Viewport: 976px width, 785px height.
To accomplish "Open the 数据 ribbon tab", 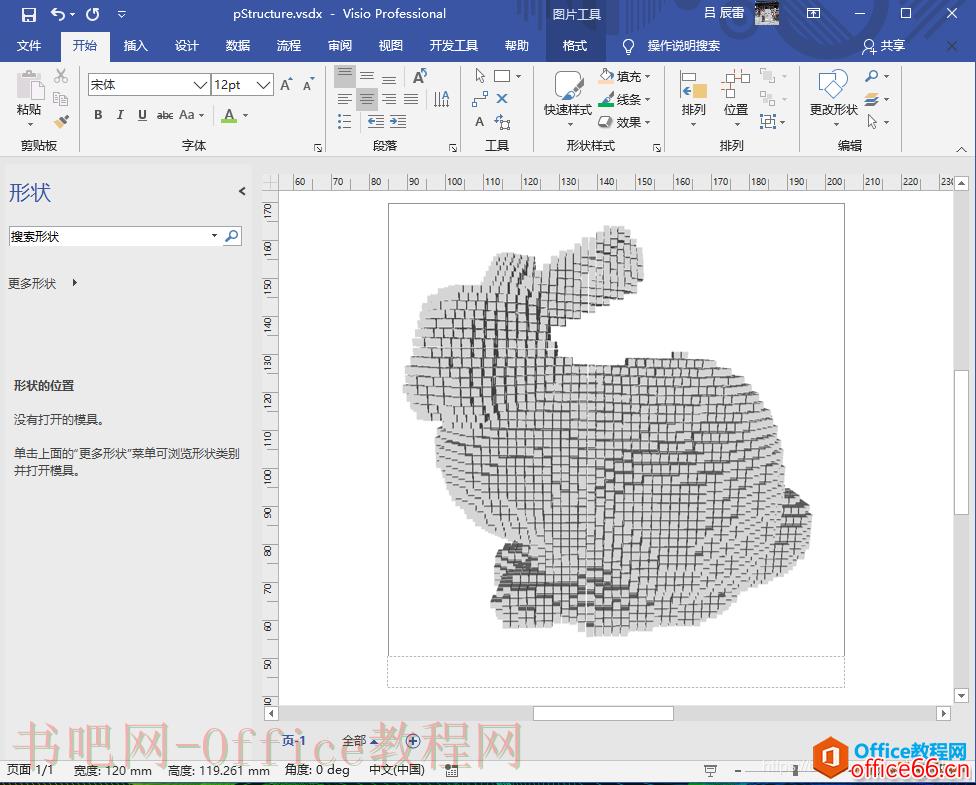I will click(238, 45).
